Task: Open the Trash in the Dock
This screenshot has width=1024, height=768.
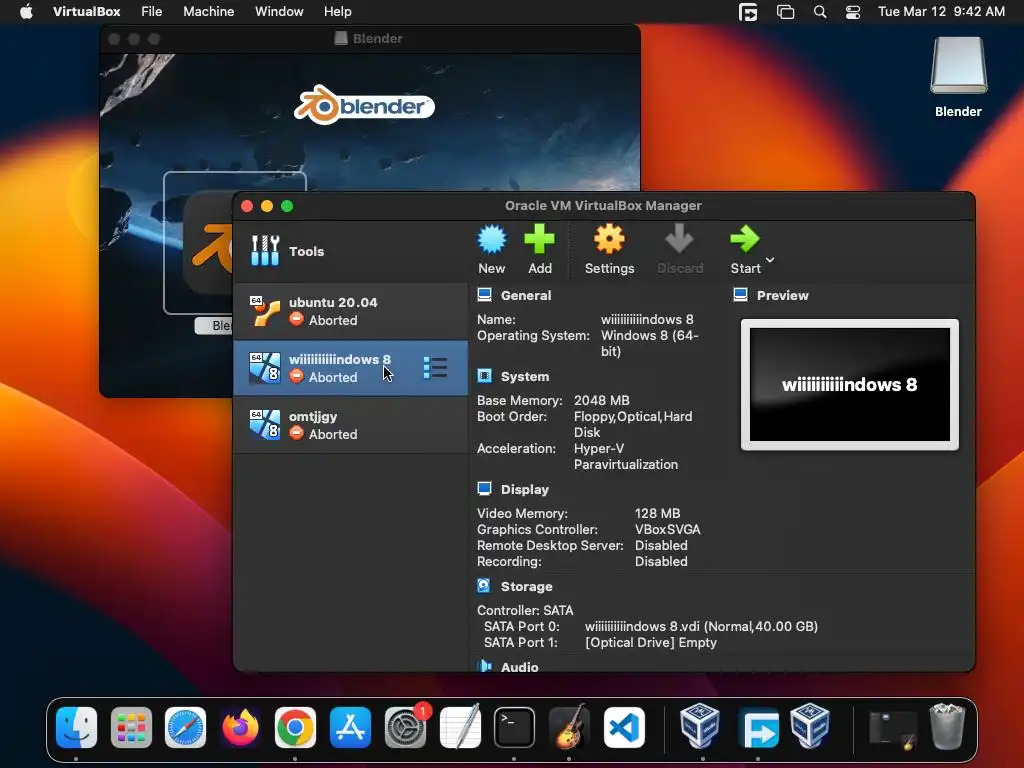Action: (947, 726)
